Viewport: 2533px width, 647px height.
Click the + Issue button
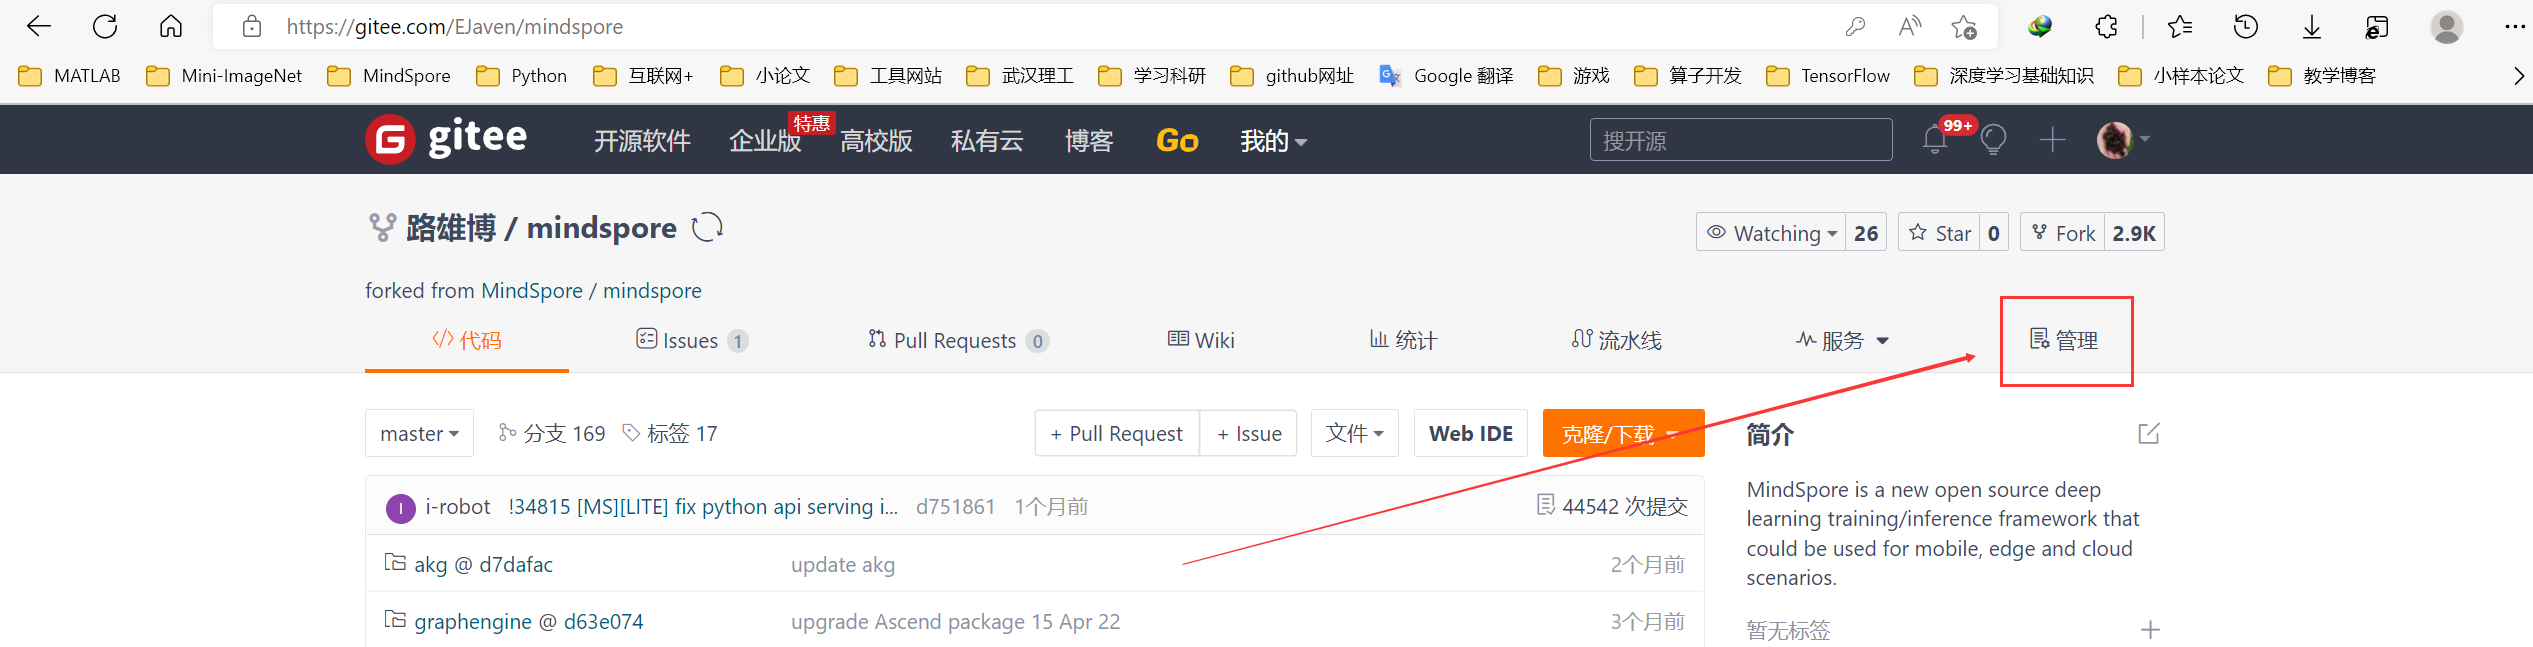coord(1249,433)
